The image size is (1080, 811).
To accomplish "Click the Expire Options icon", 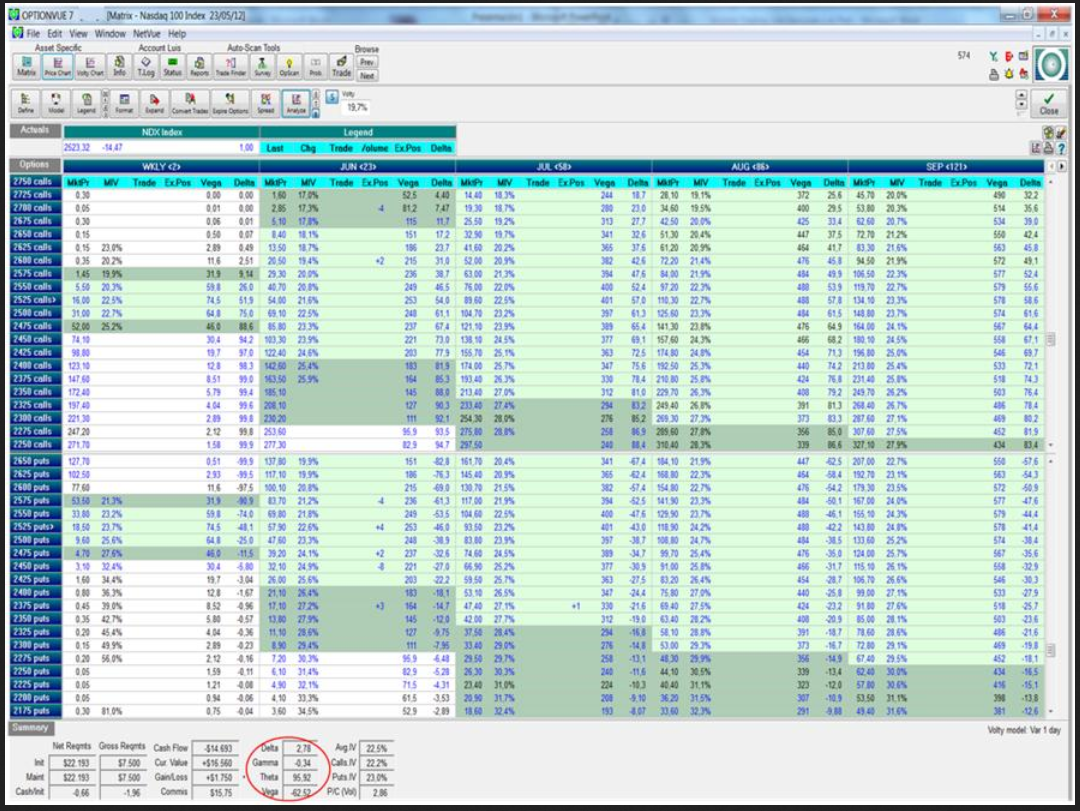I will 232,103.
